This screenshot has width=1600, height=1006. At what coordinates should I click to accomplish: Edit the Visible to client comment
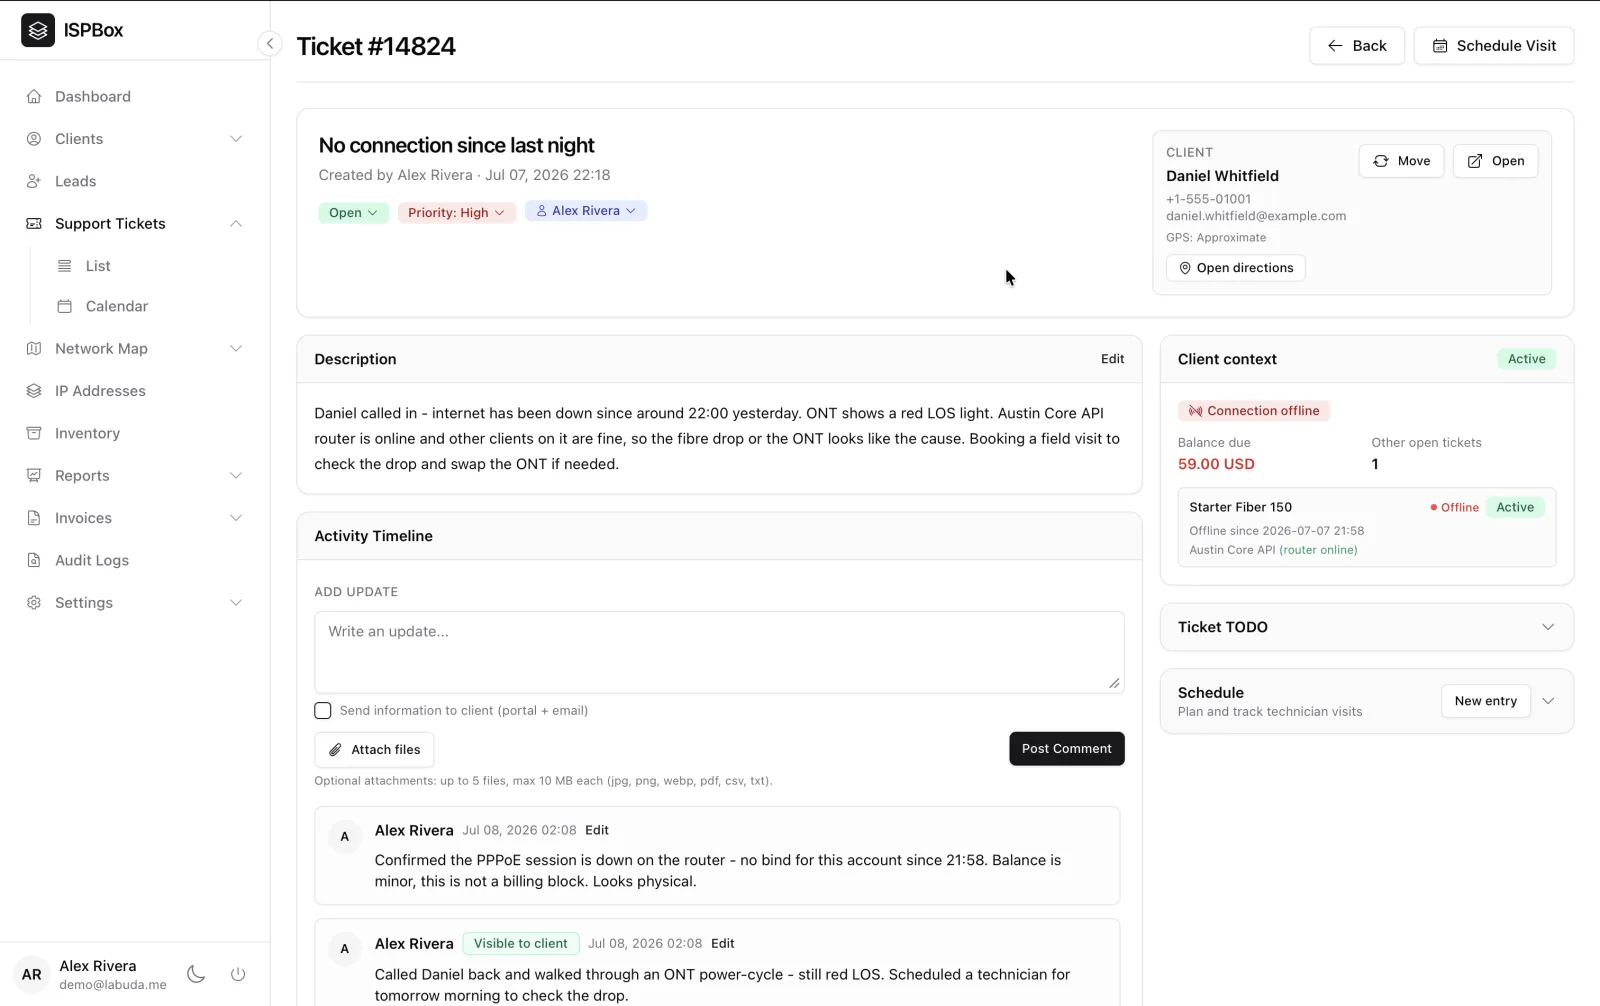coord(723,944)
